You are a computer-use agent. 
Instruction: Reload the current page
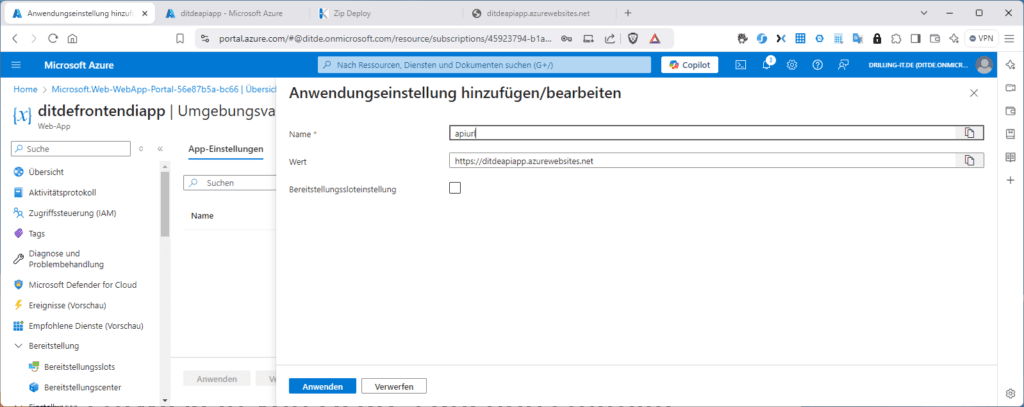tap(53, 39)
